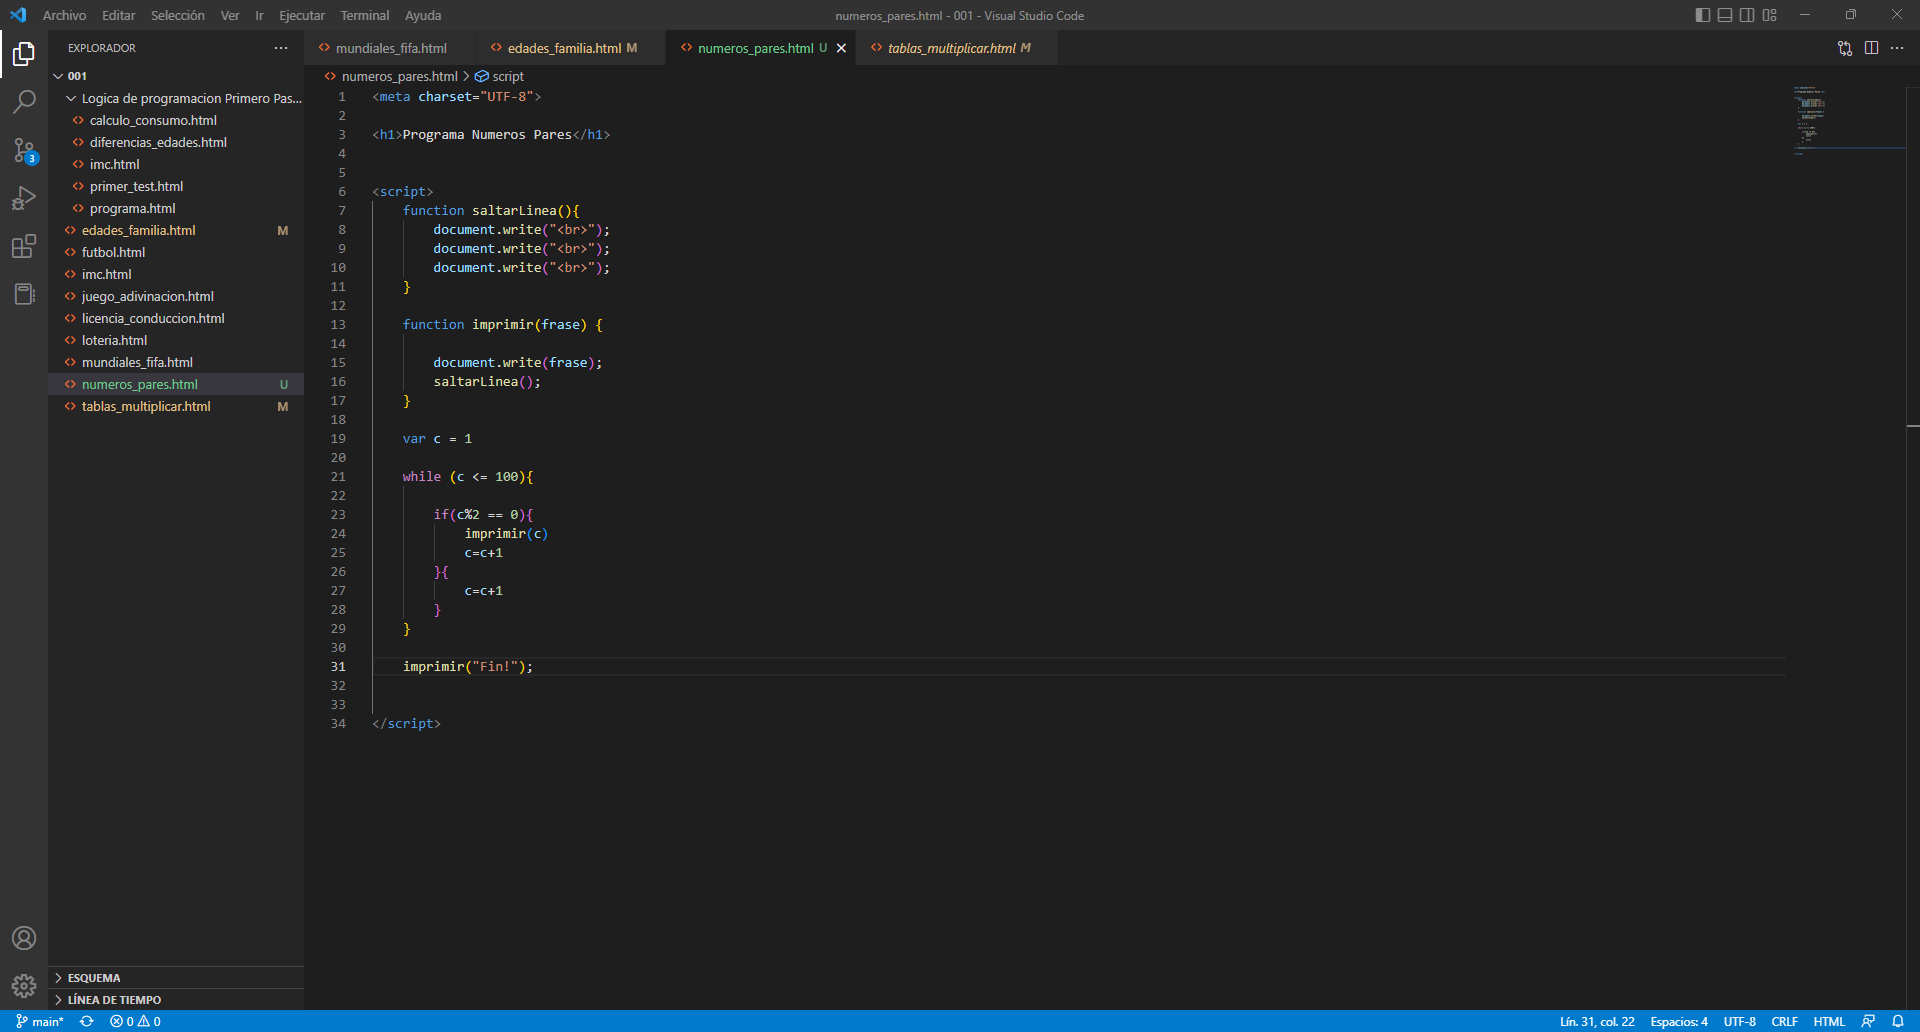
Task: Expand the LÍNEA DE TIEMPO section
Action: pyautogui.click(x=176, y=1000)
